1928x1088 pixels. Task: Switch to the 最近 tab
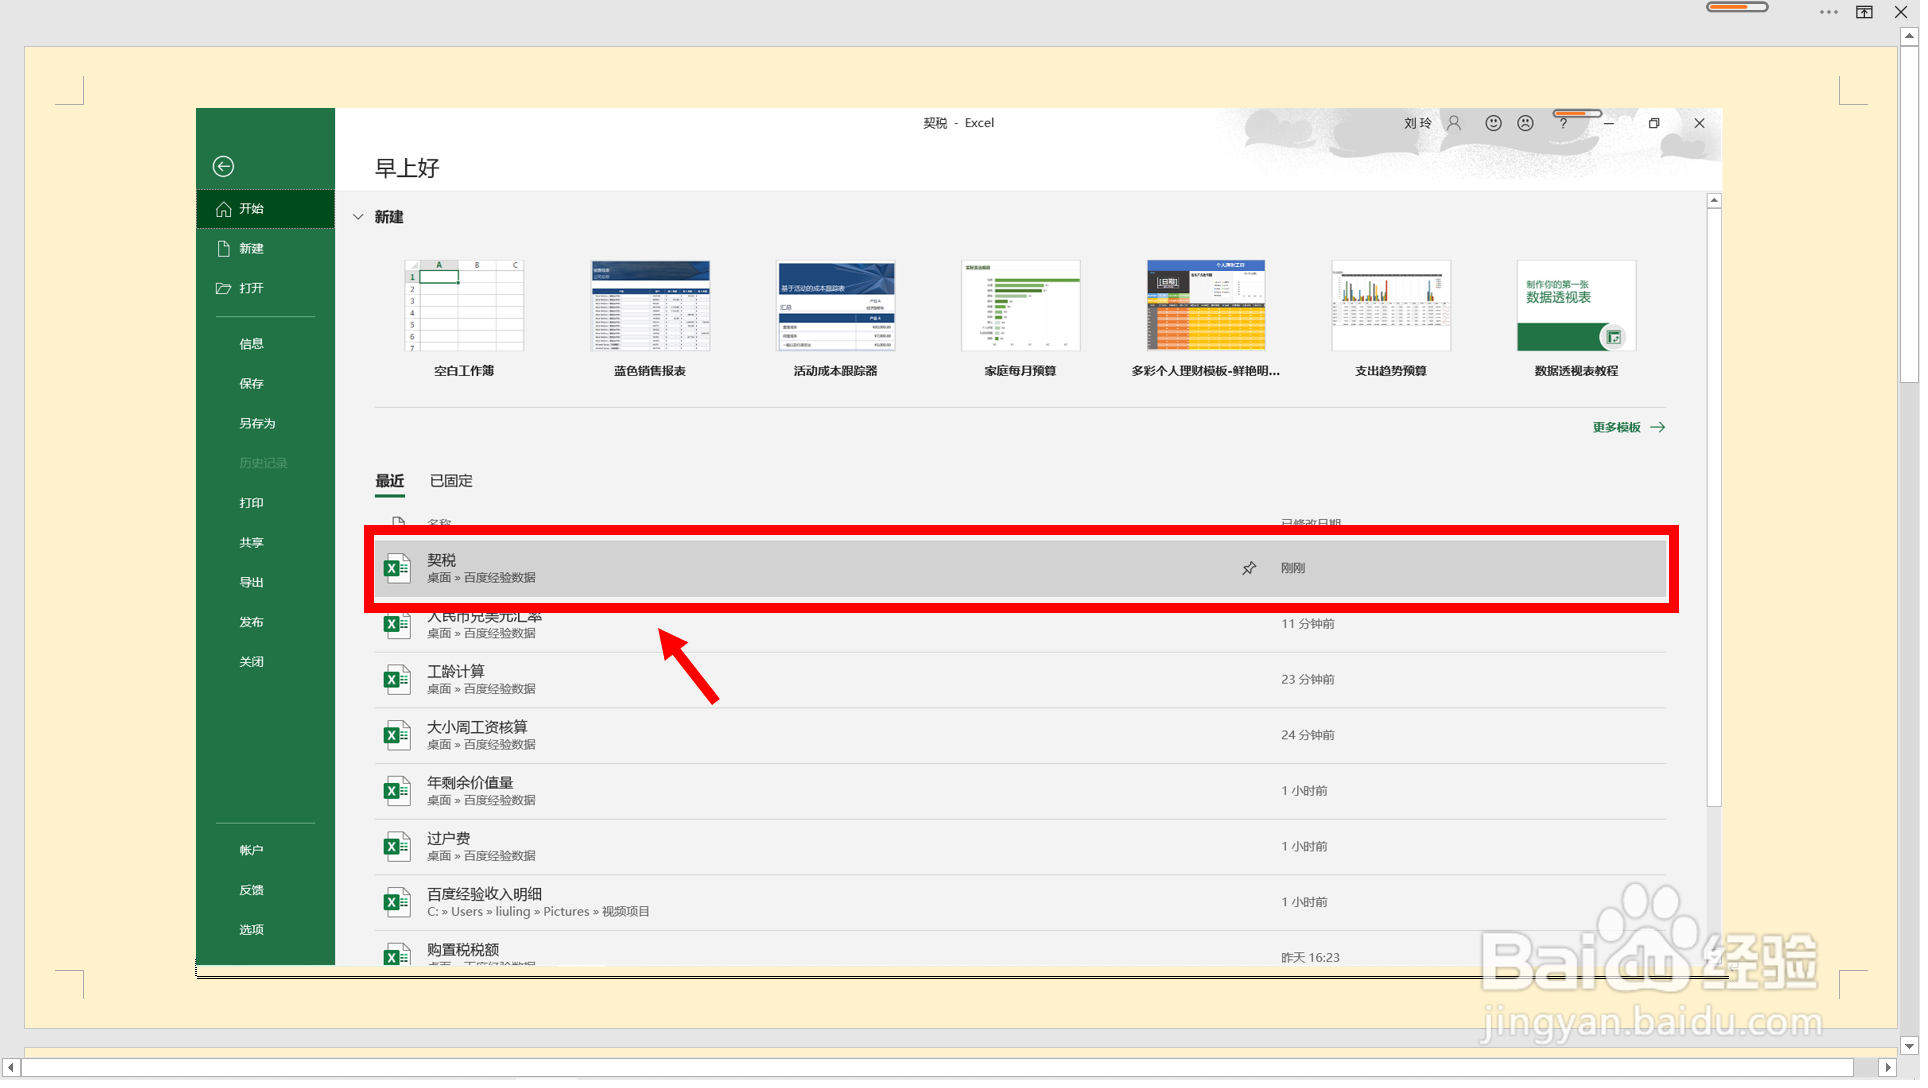click(x=391, y=483)
